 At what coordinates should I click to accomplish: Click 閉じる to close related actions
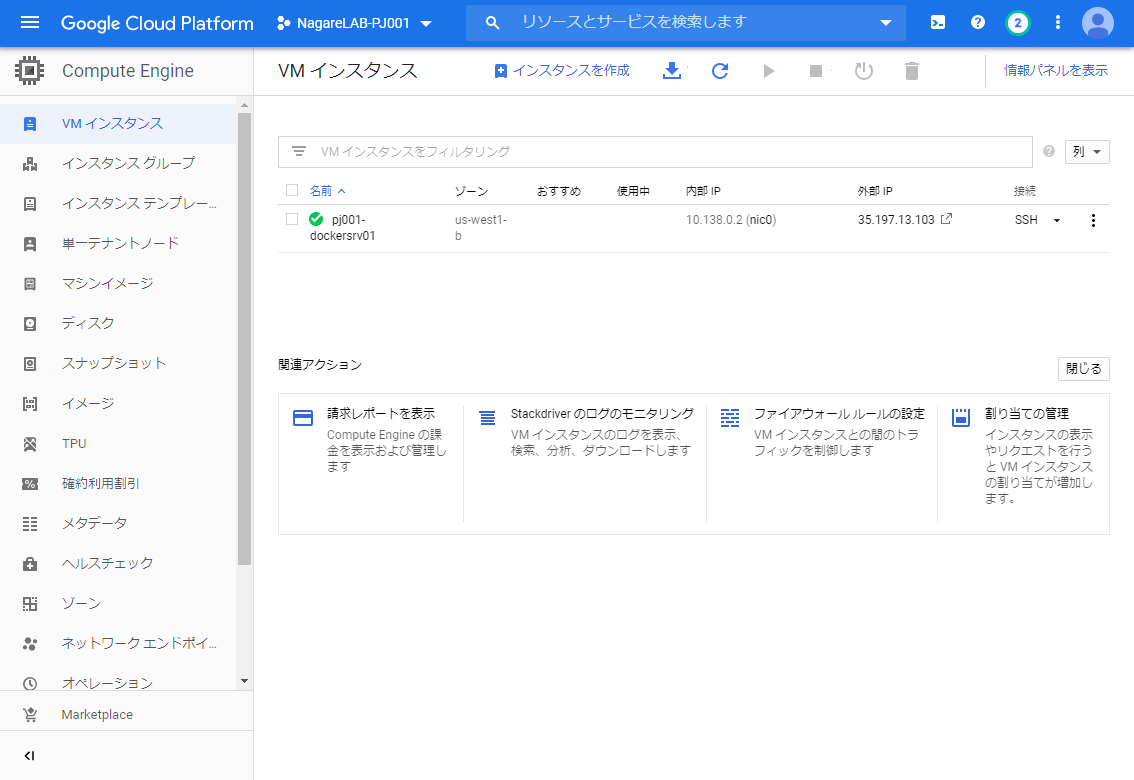(x=1083, y=369)
